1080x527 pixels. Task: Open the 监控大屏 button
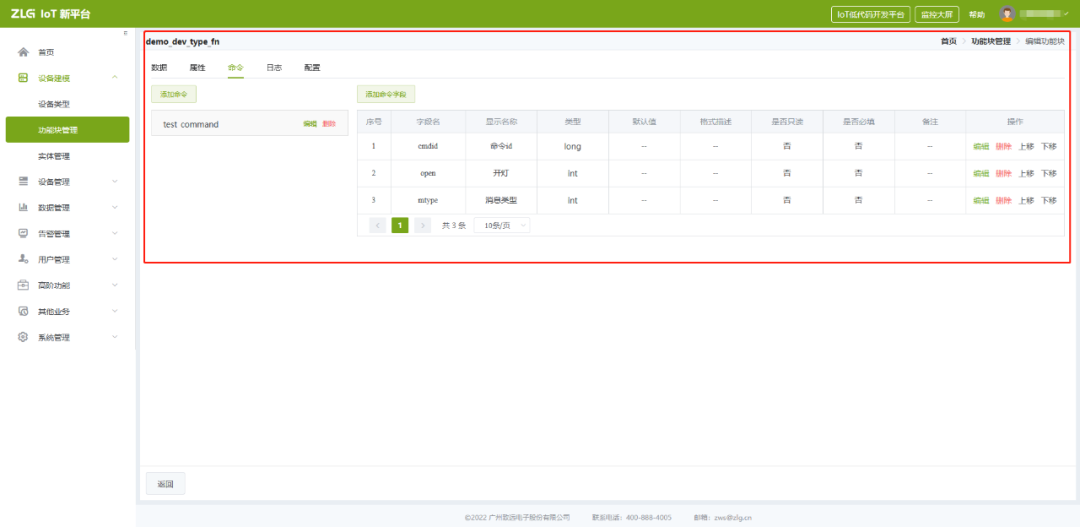pyautogui.click(x=937, y=14)
